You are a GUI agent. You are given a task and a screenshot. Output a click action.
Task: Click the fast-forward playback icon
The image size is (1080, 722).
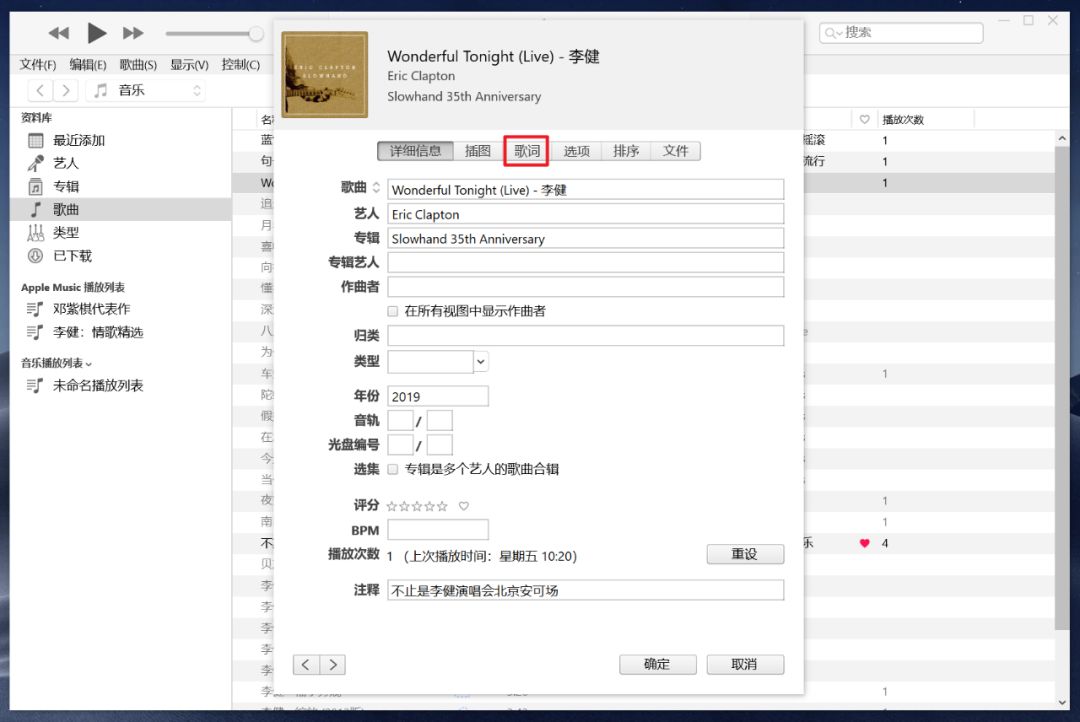tap(133, 32)
